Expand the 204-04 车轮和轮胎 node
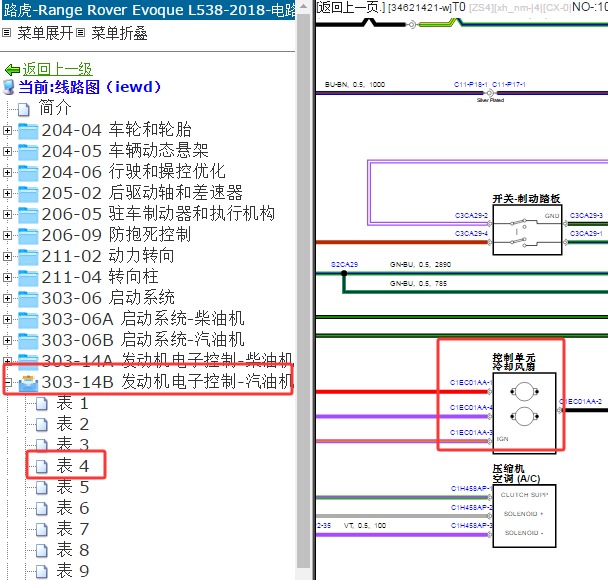This screenshot has width=608, height=580. click(x=7, y=130)
